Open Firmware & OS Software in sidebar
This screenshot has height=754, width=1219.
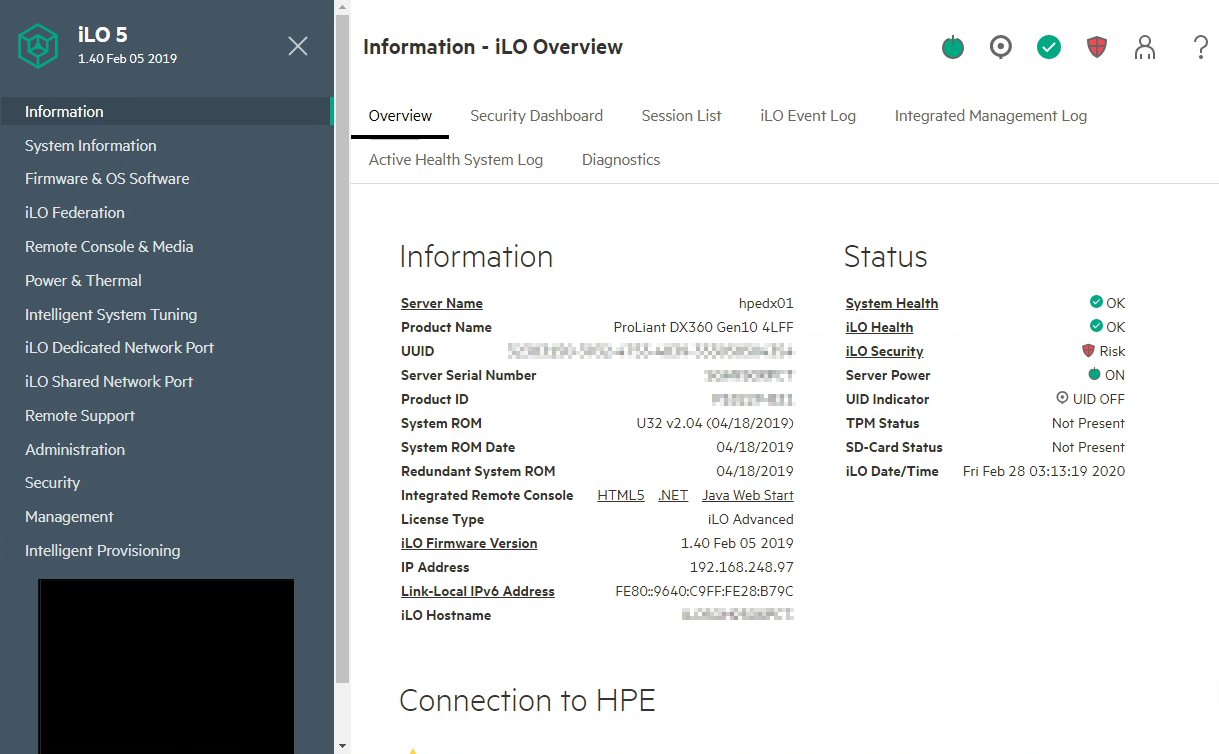coord(107,179)
